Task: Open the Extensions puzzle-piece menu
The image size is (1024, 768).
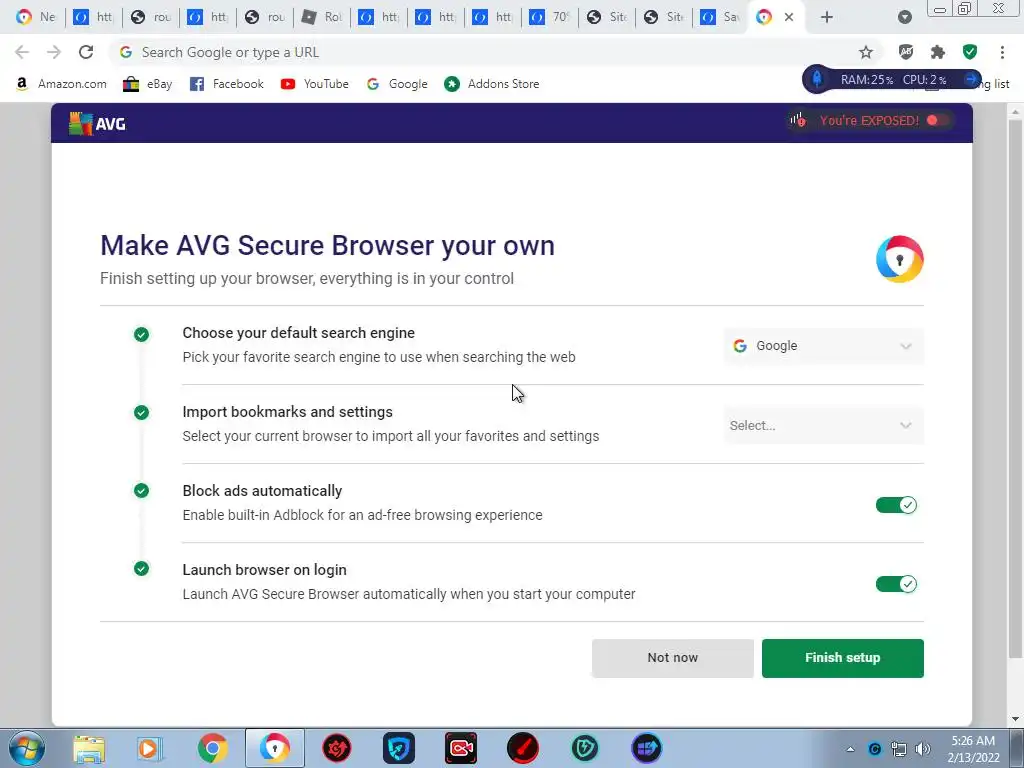Action: [938, 52]
